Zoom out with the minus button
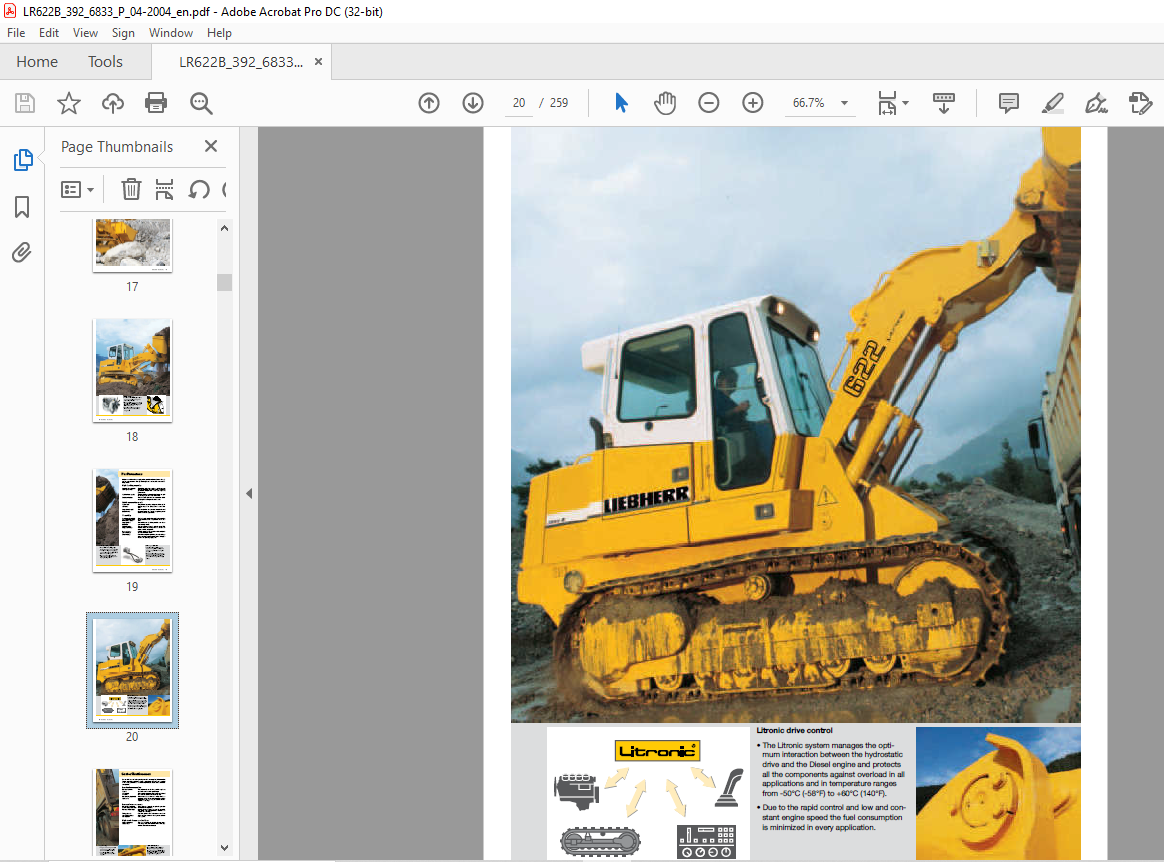This screenshot has height=862, width=1164. pyautogui.click(x=709, y=102)
